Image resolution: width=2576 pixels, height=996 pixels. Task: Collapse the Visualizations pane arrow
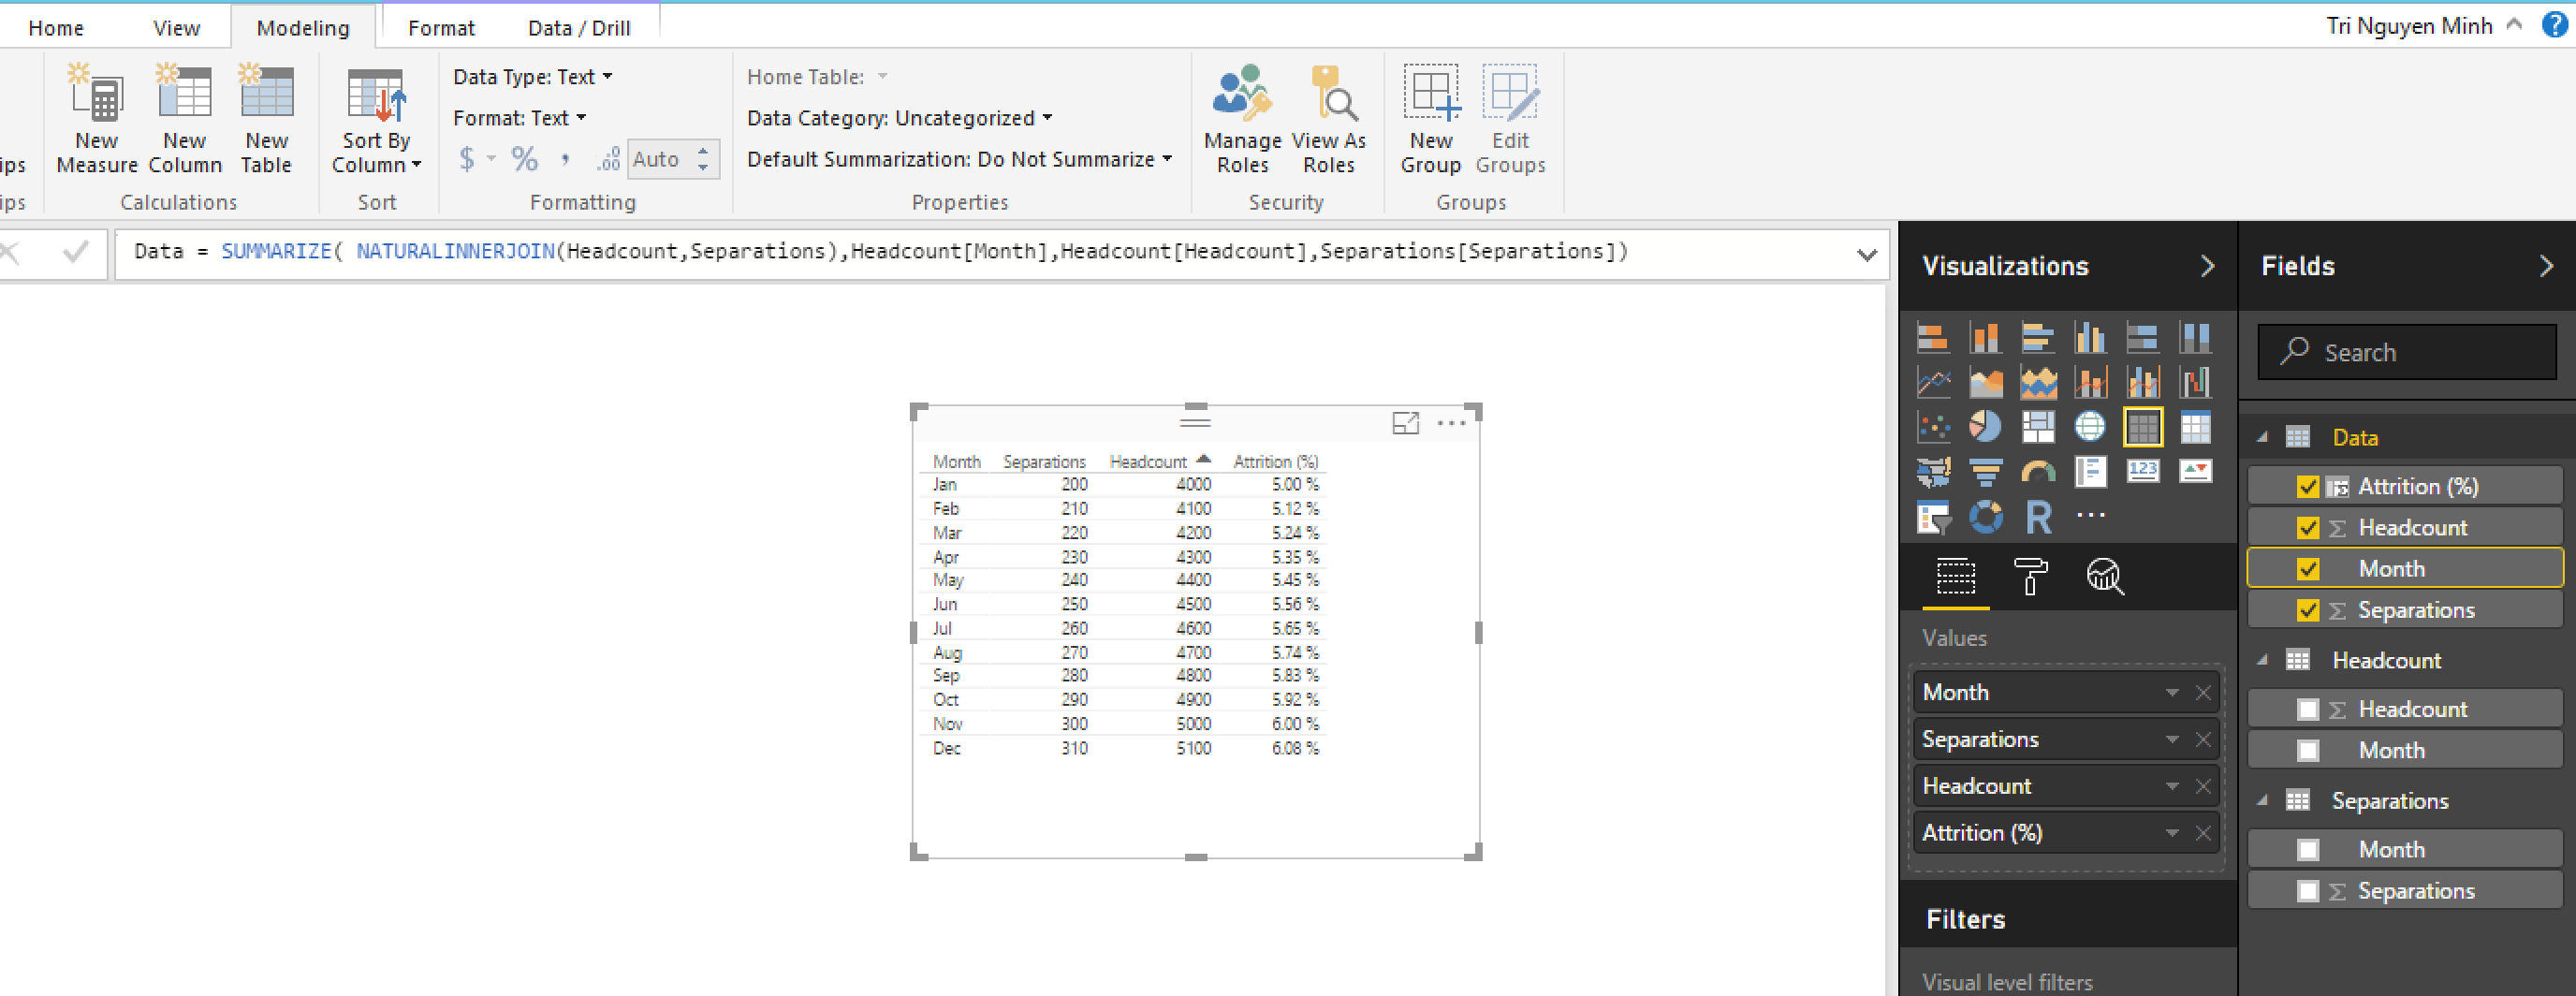pyautogui.click(x=2207, y=266)
